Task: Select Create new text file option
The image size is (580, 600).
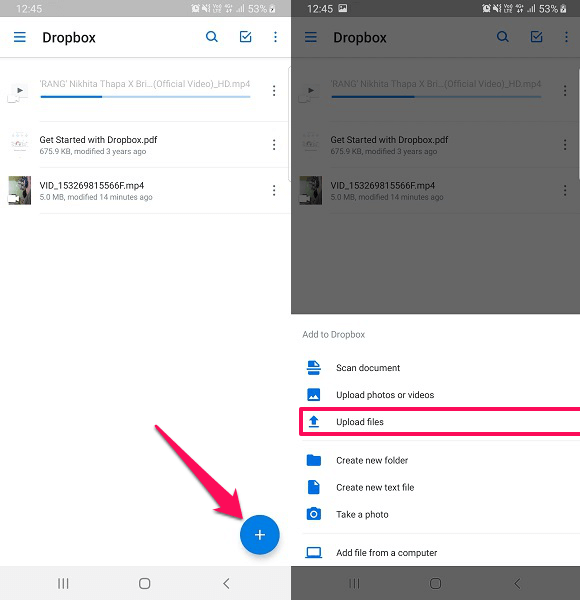Action: (x=435, y=487)
